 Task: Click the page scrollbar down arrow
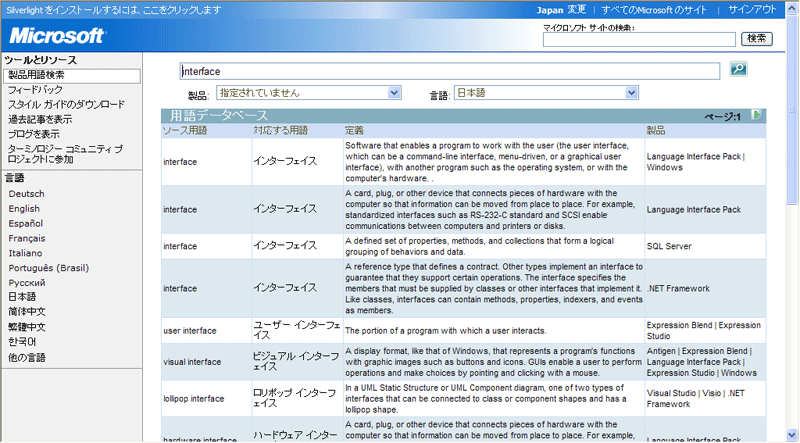[x=792, y=436]
